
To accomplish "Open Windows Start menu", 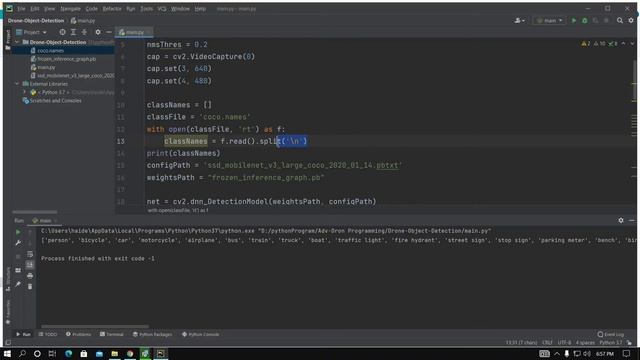I will (7, 353).
